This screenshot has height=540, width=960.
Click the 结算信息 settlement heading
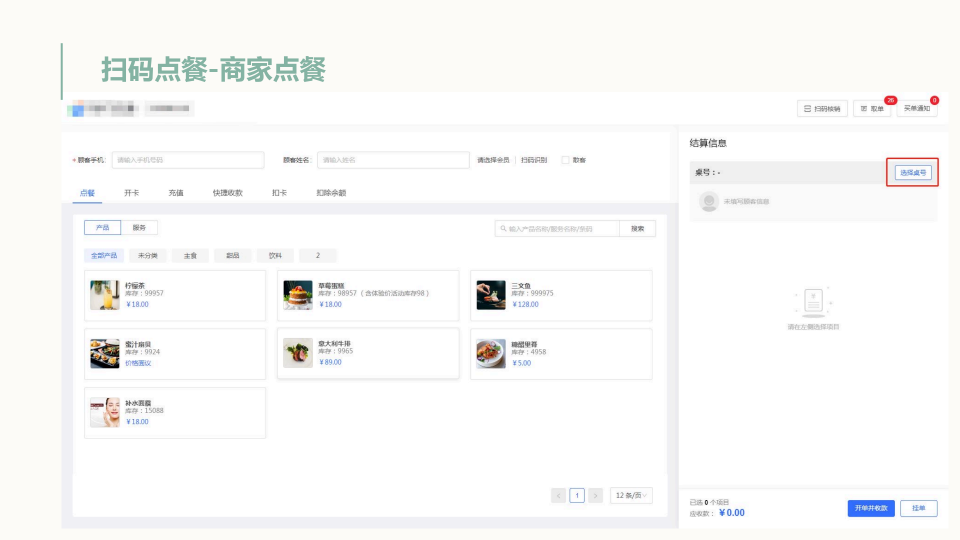(708, 143)
